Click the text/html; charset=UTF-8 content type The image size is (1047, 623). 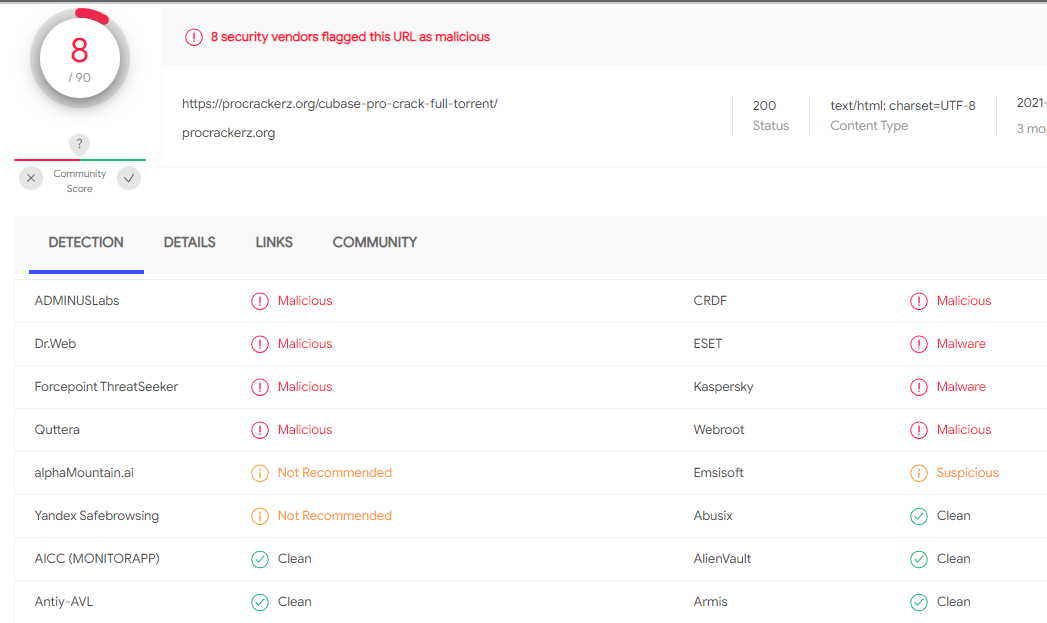coord(903,106)
